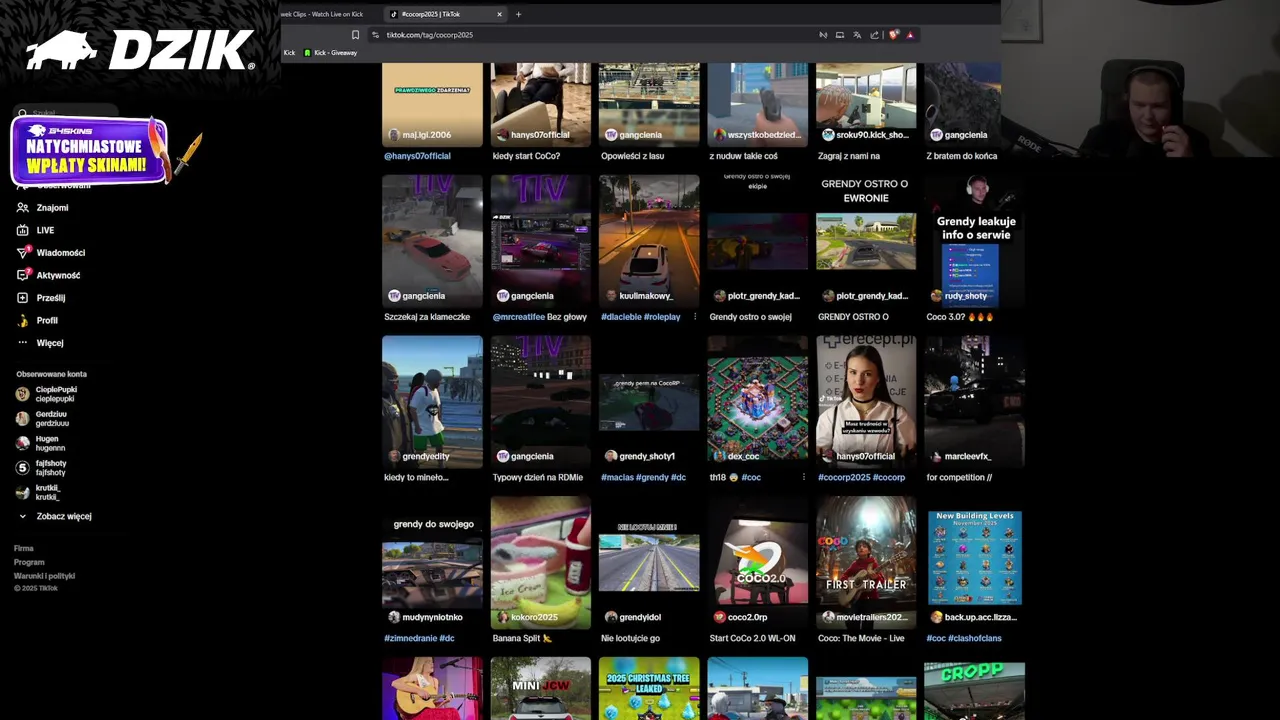Open Nie lootujcie go video thumbnail
Image resolution: width=1280 pixels, height=720 pixels.
click(x=649, y=562)
